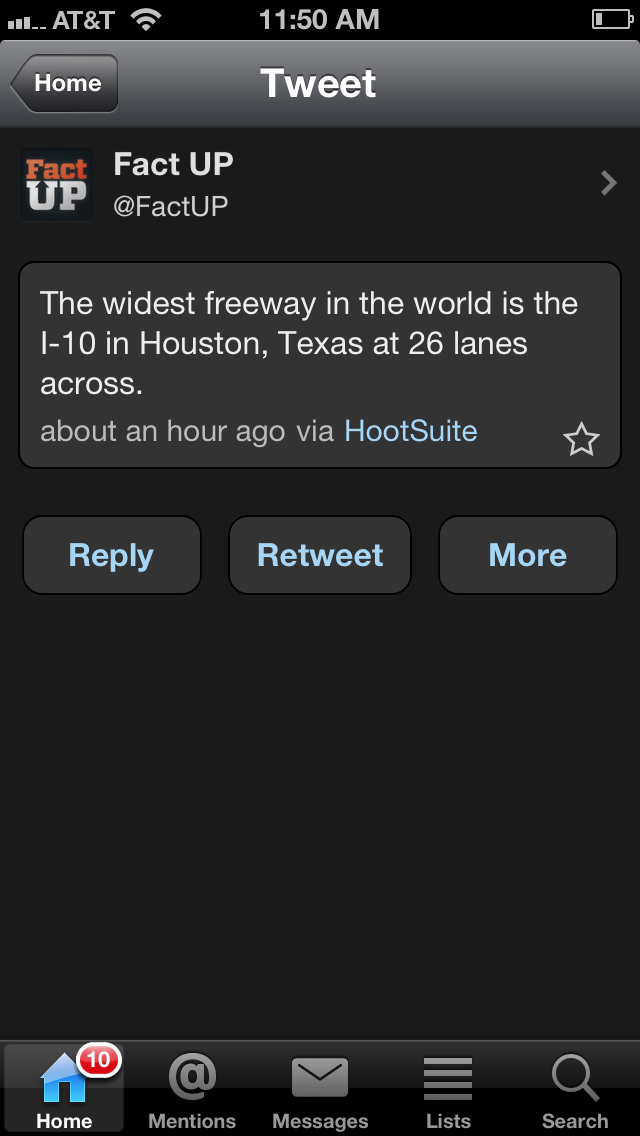Image resolution: width=640 pixels, height=1136 pixels.
Task: Open the Fact UP profile avatar
Action: tap(56, 185)
